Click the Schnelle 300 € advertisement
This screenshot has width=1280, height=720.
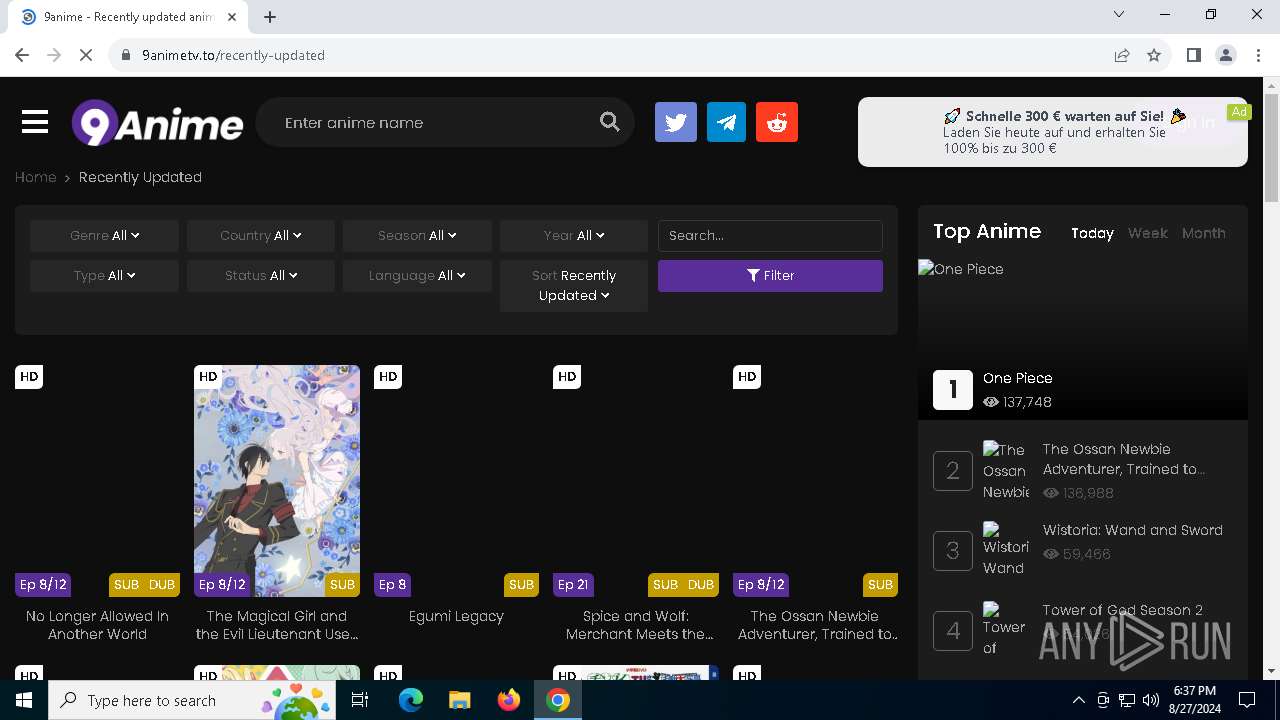pyautogui.click(x=1052, y=131)
